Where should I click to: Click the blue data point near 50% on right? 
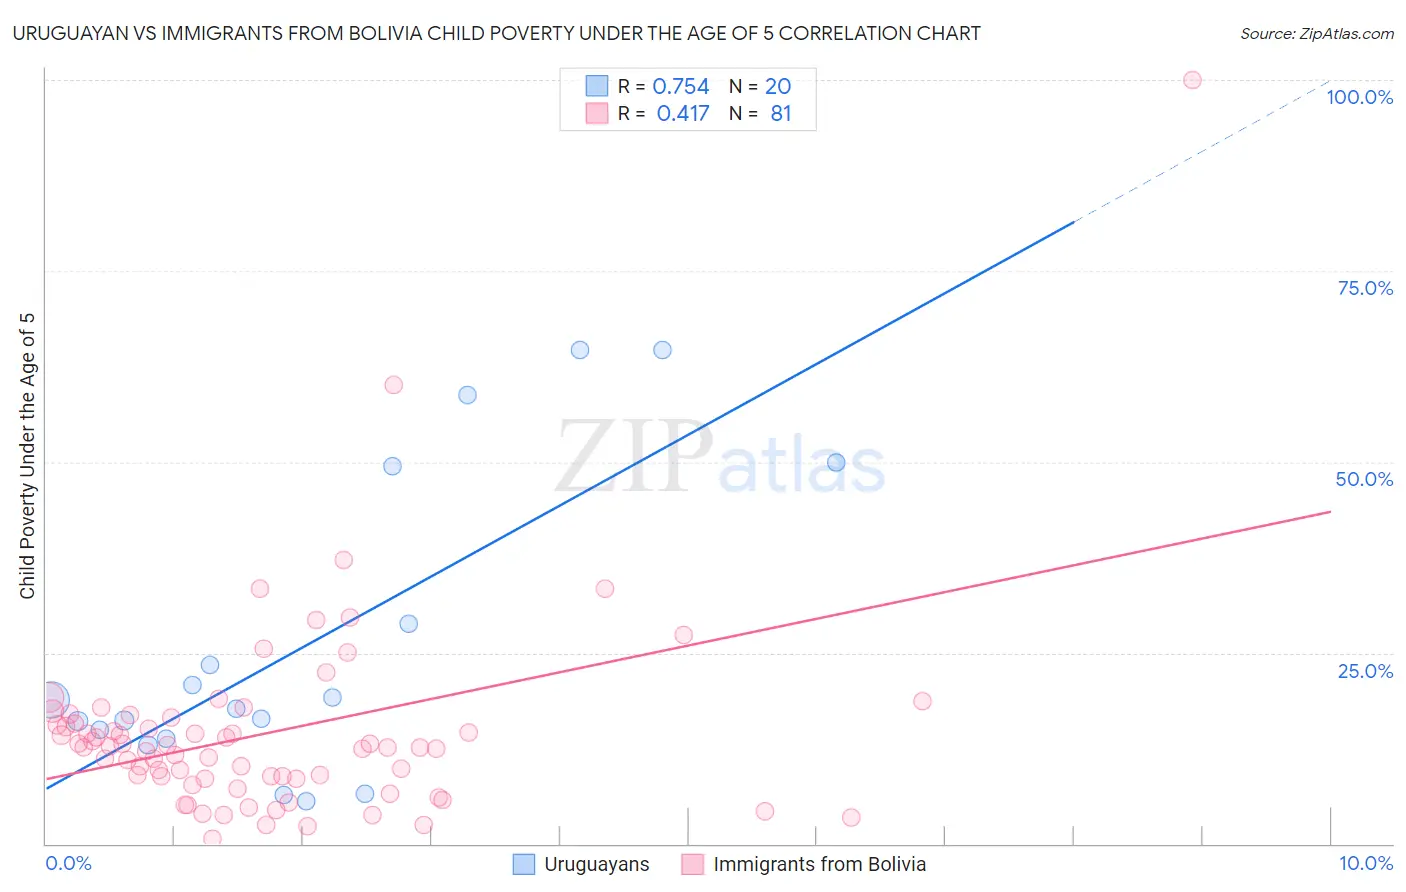[836, 462]
